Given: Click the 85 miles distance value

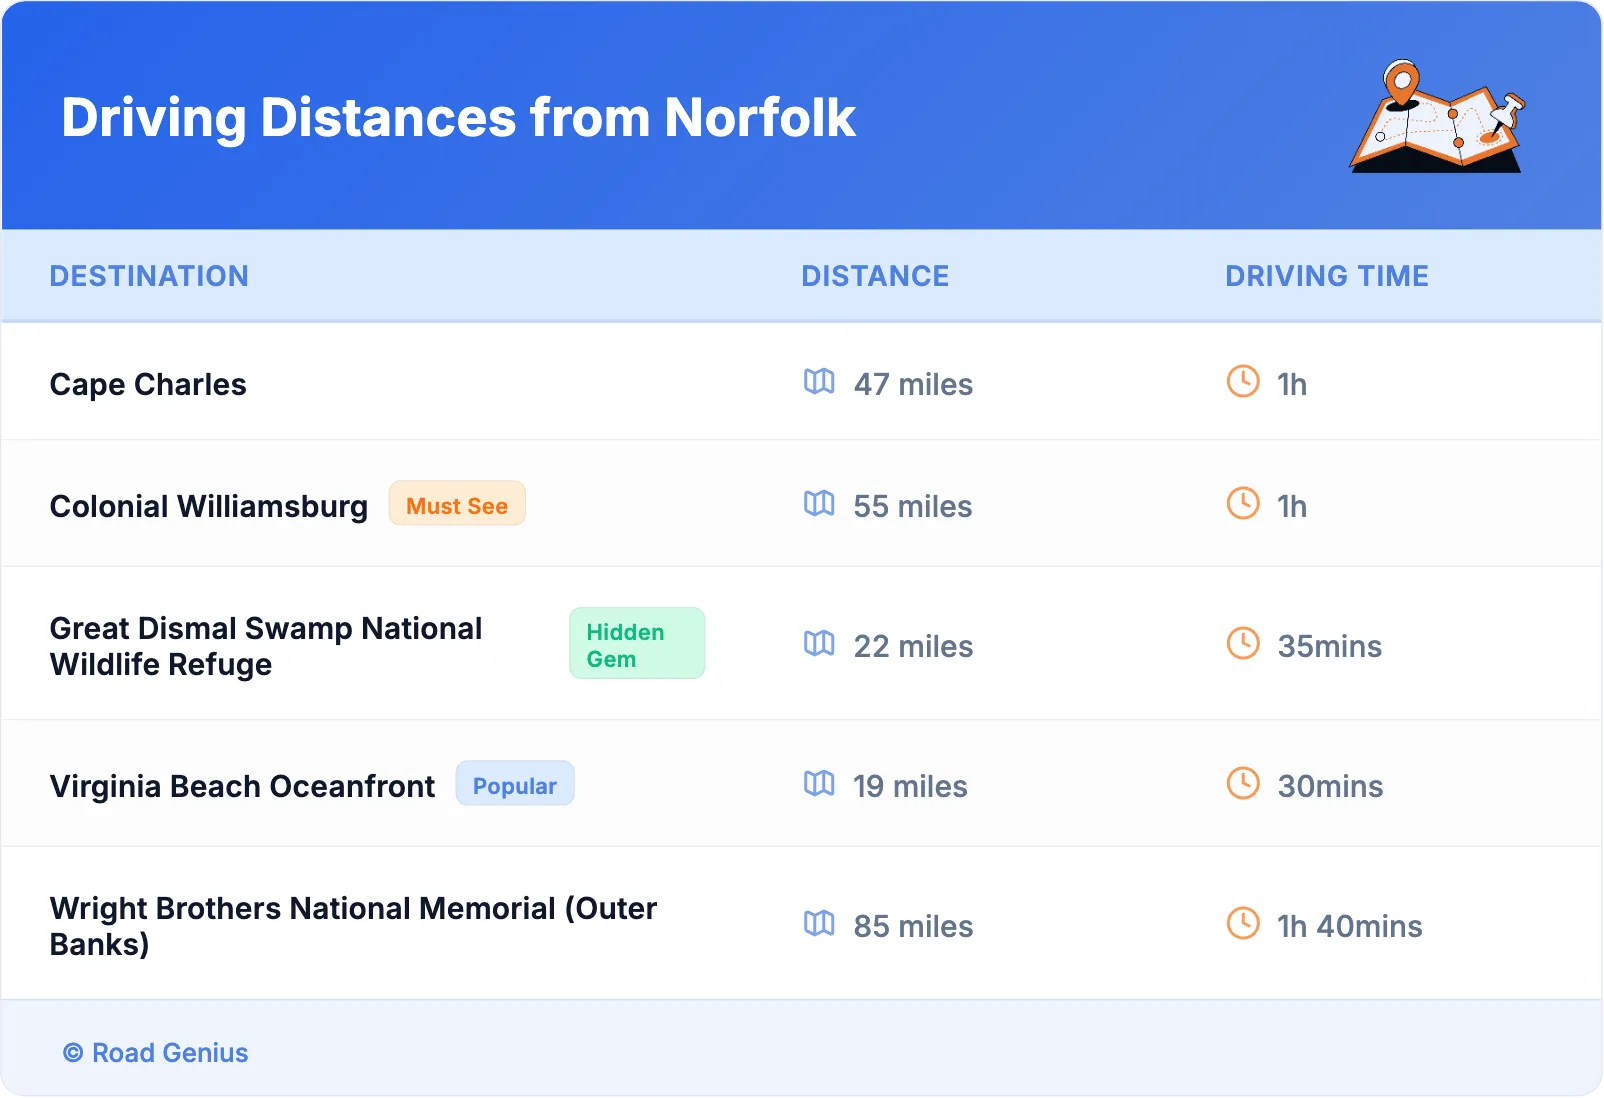Looking at the screenshot, I should pyautogui.click(x=913, y=927).
